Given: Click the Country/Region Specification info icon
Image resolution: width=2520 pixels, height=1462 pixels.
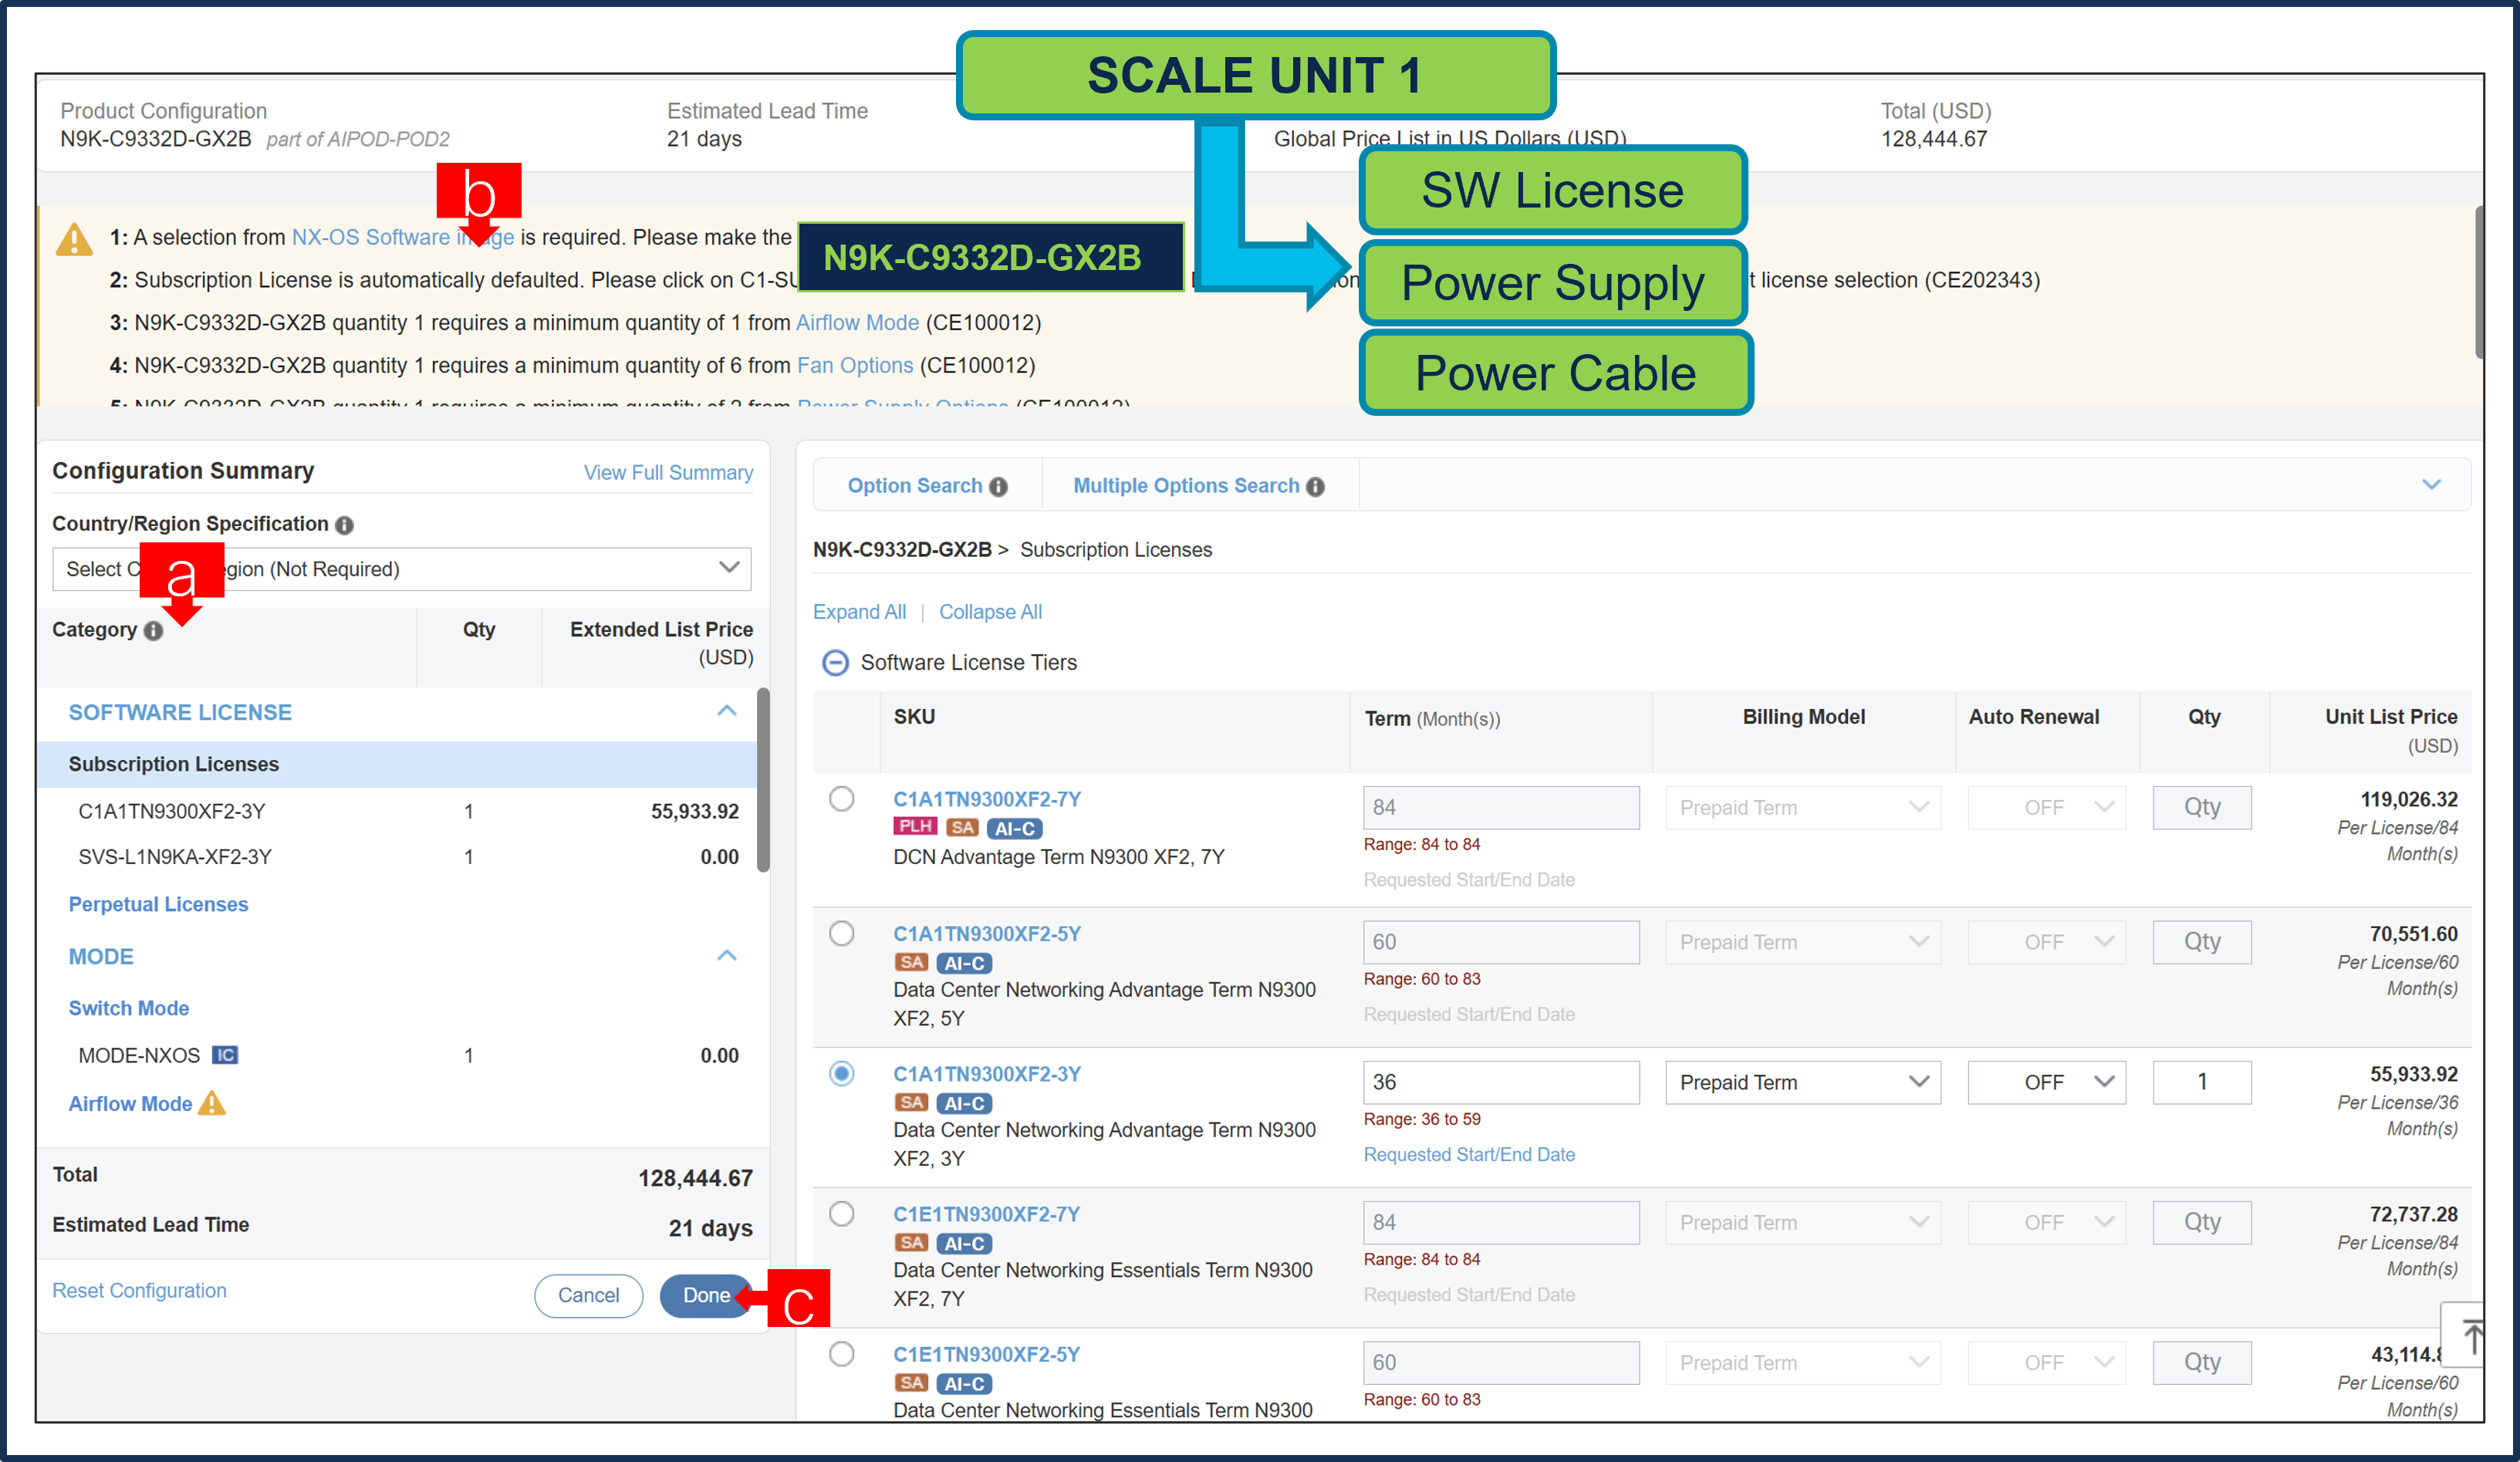Looking at the screenshot, I should pos(344,524).
